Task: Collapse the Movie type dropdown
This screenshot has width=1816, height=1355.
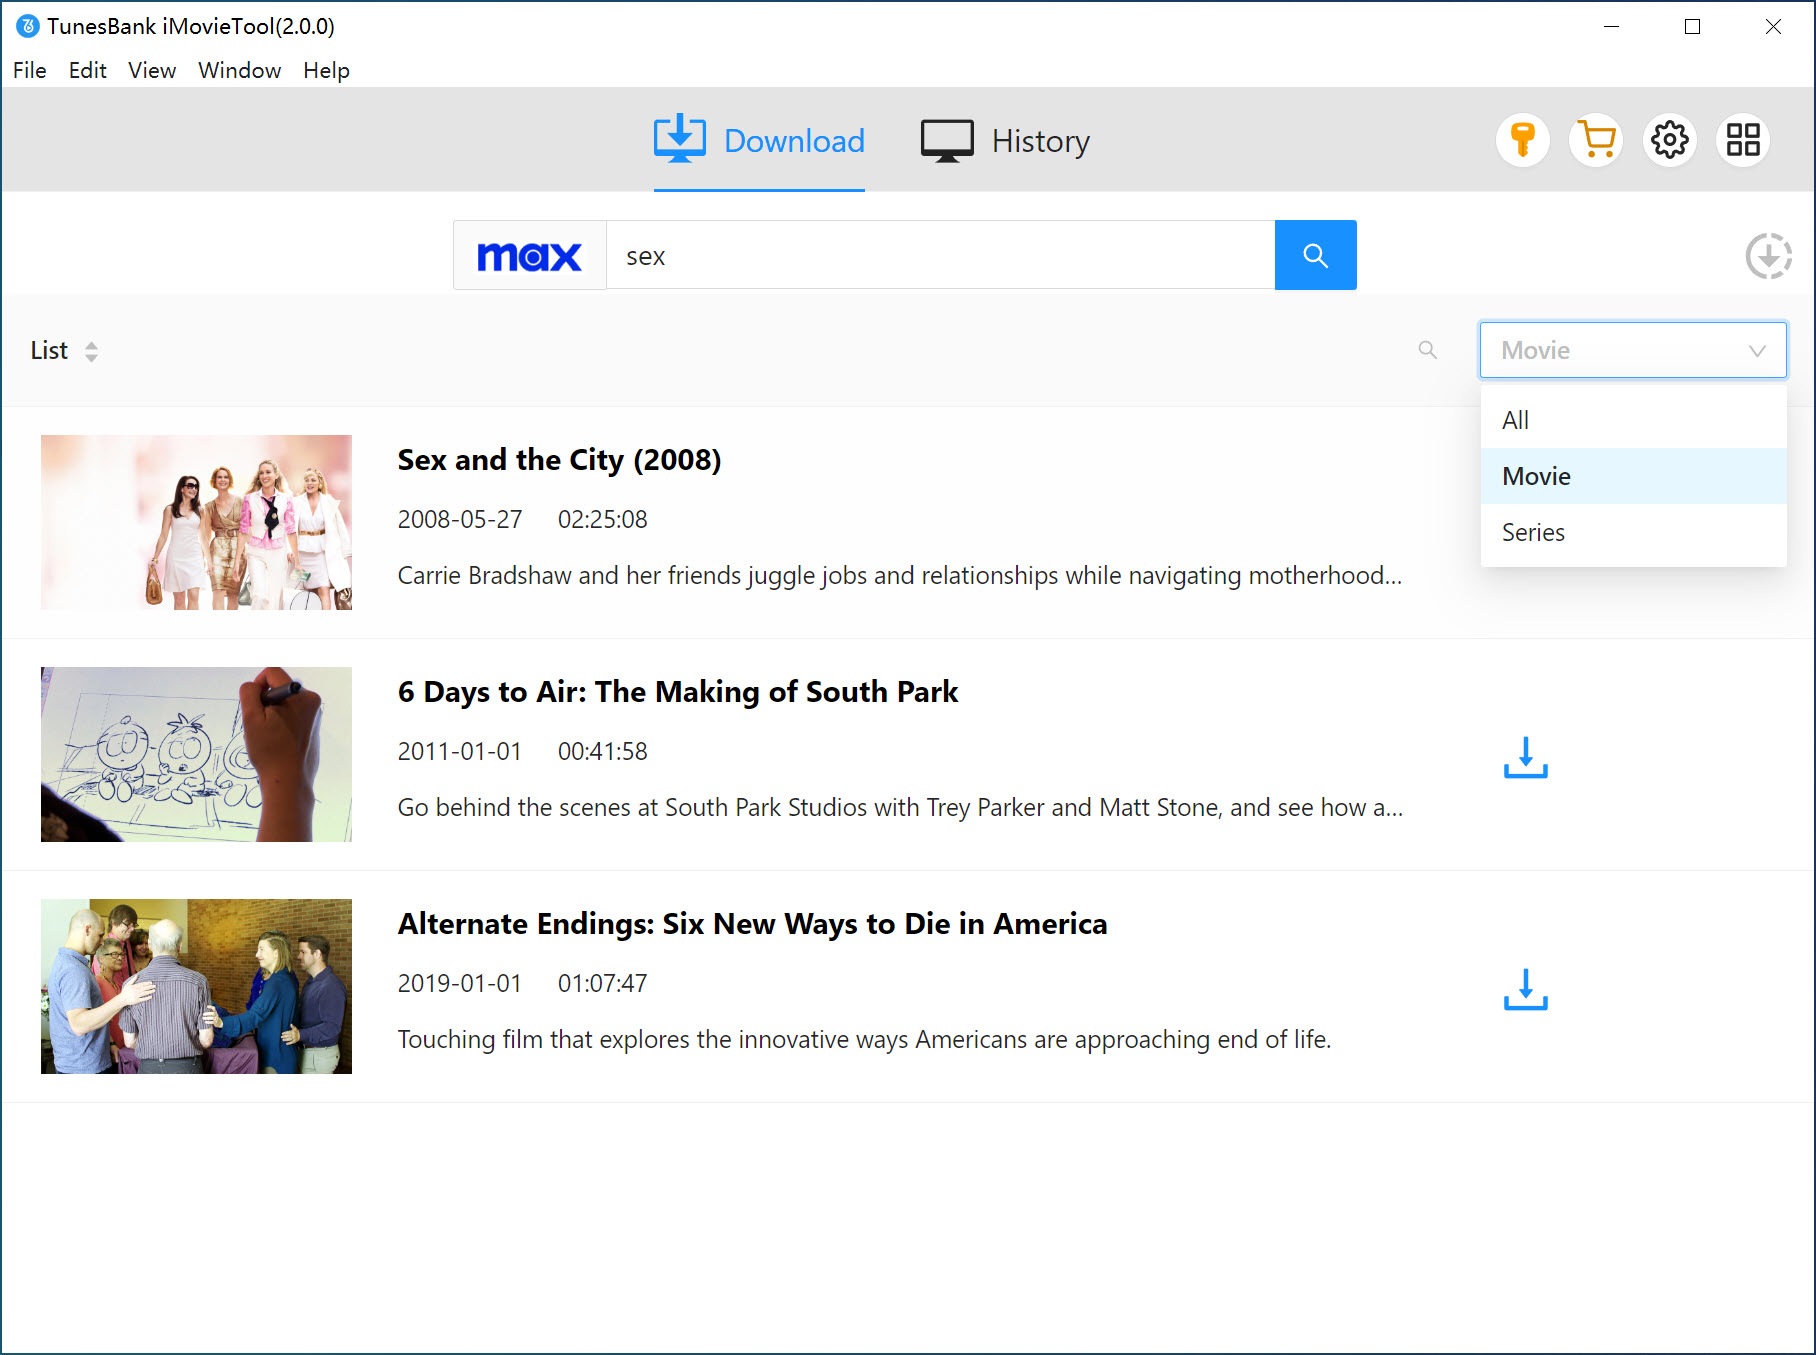Action: coord(1633,350)
